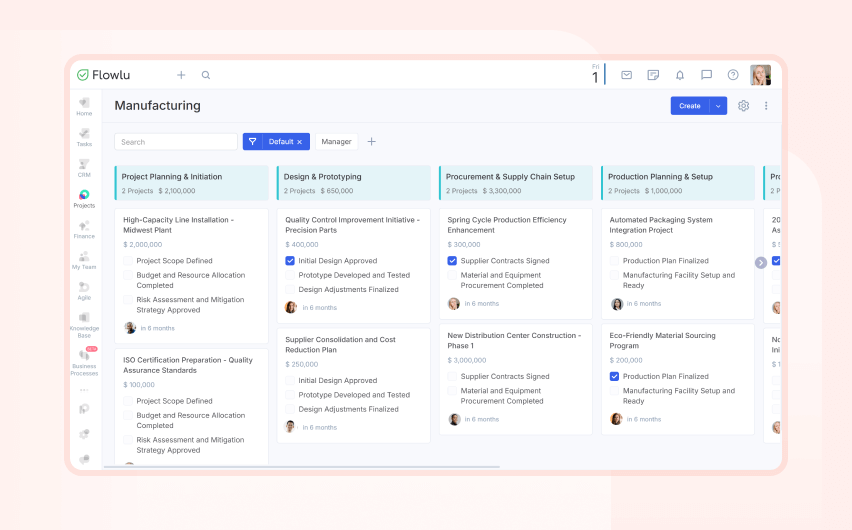Expand the Create button dropdown arrow
This screenshot has height=530, width=852.
718,106
